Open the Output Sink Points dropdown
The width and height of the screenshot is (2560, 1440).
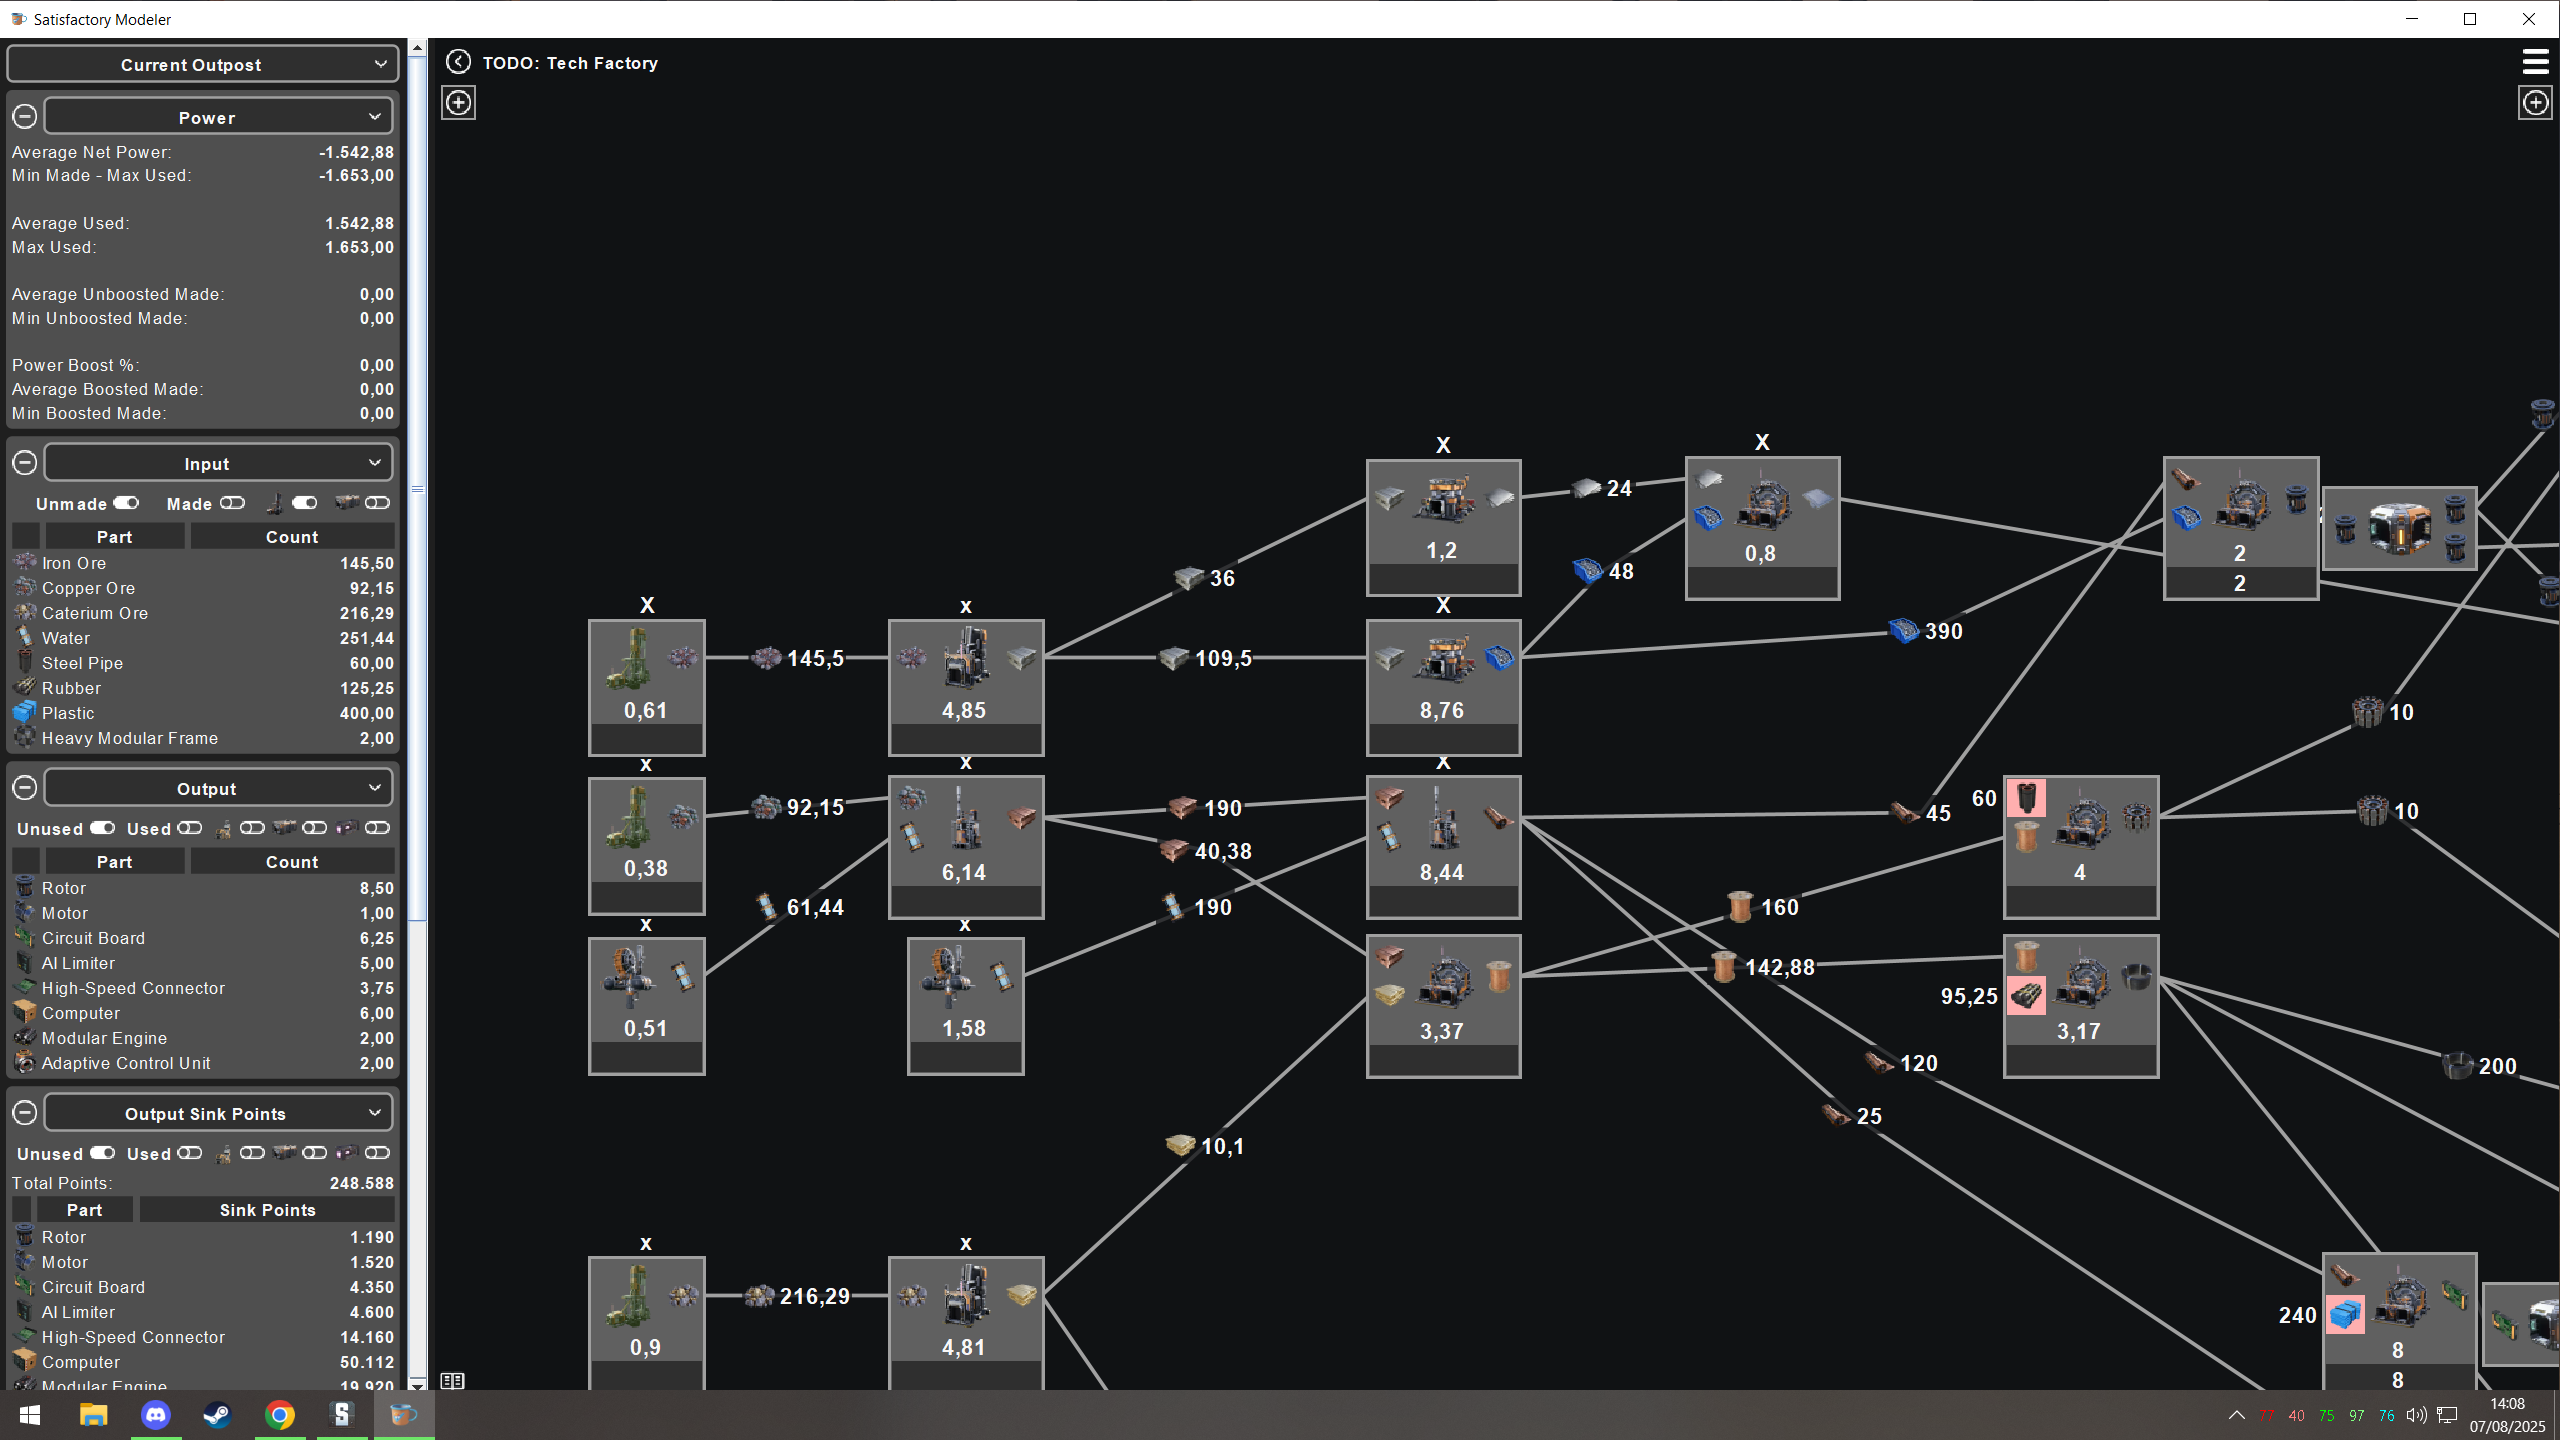click(x=218, y=1113)
